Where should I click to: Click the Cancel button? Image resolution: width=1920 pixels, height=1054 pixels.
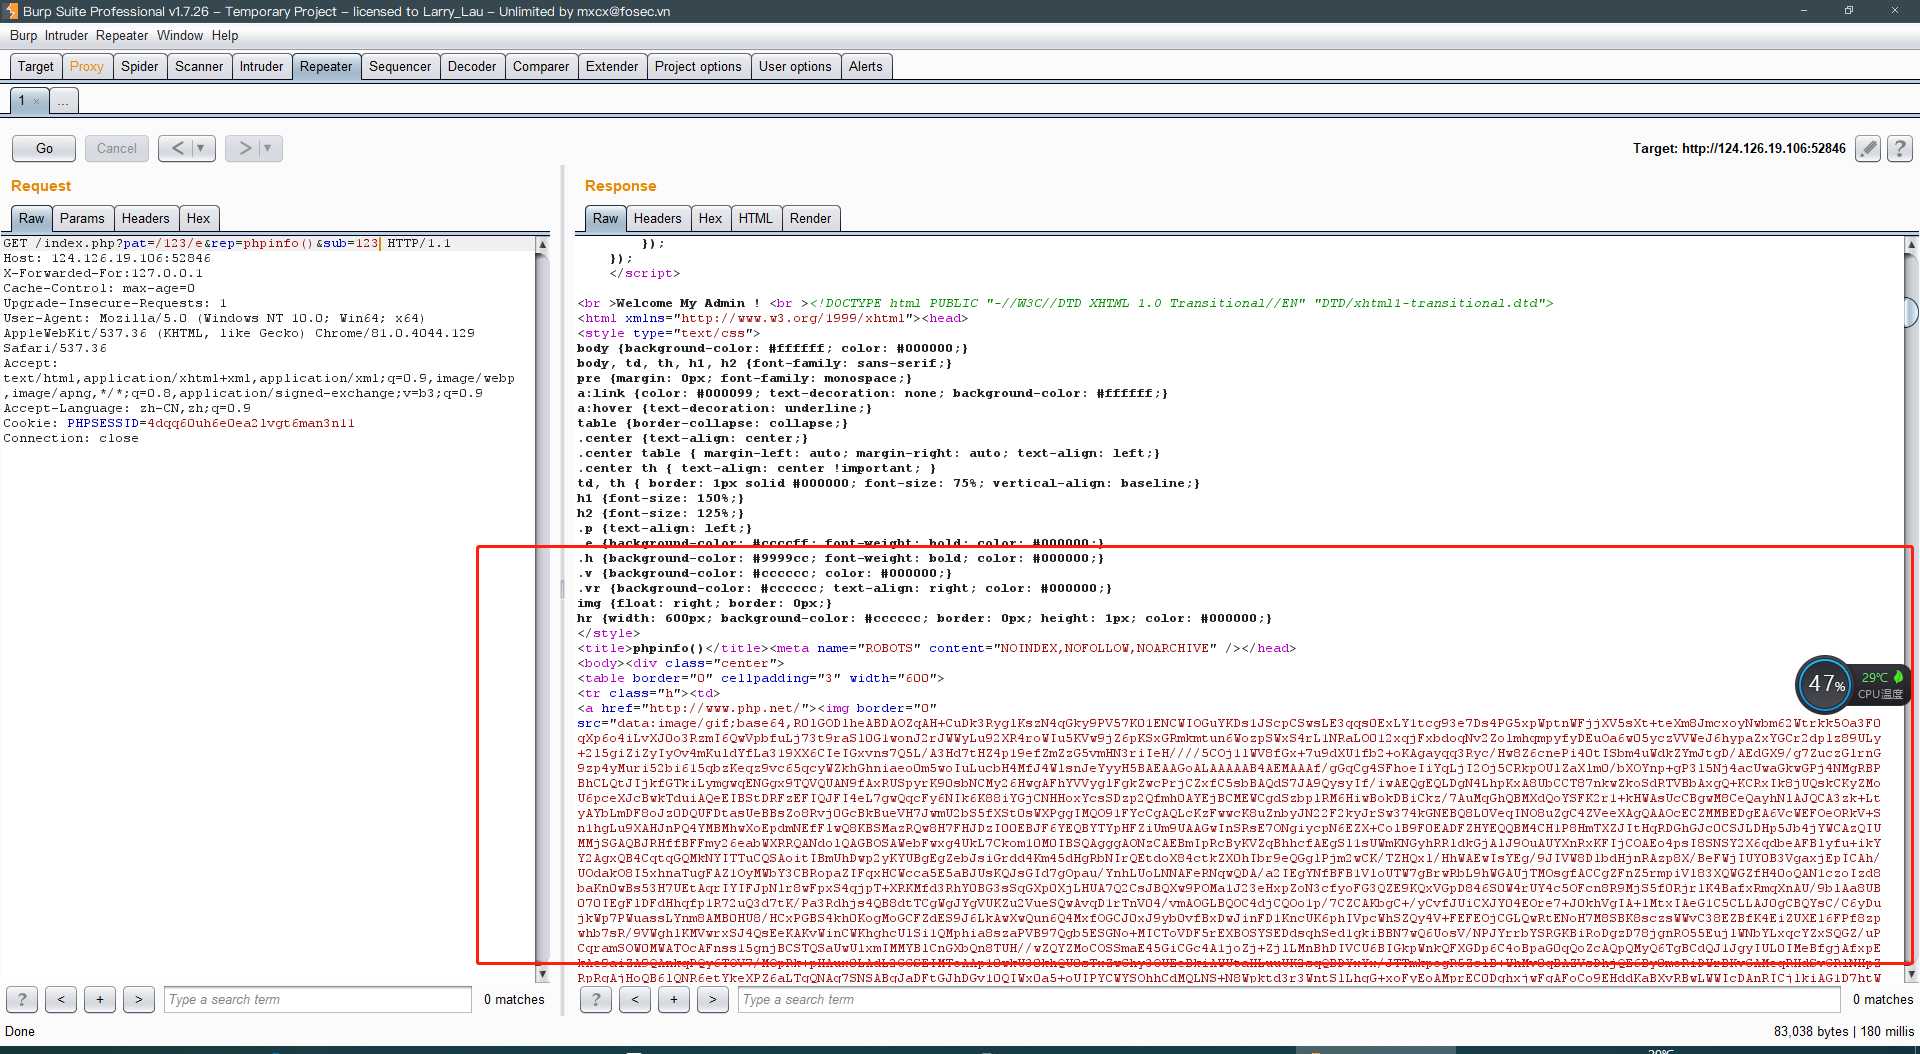[117, 149]
